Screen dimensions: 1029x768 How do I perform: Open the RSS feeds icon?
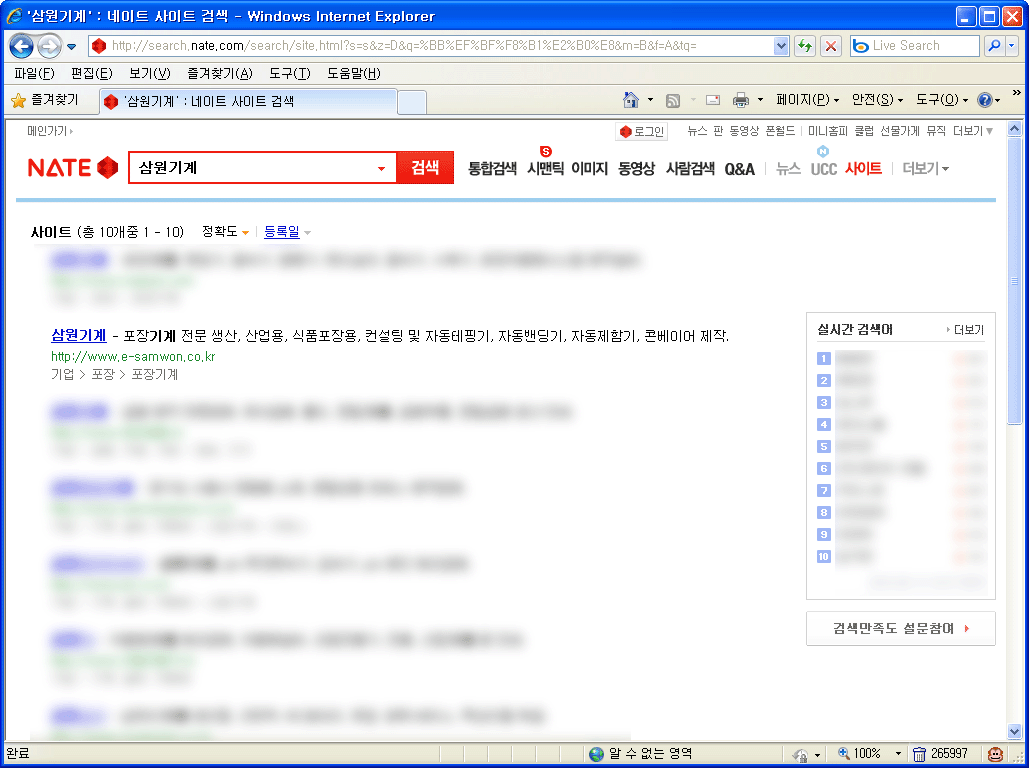point(673,100)
